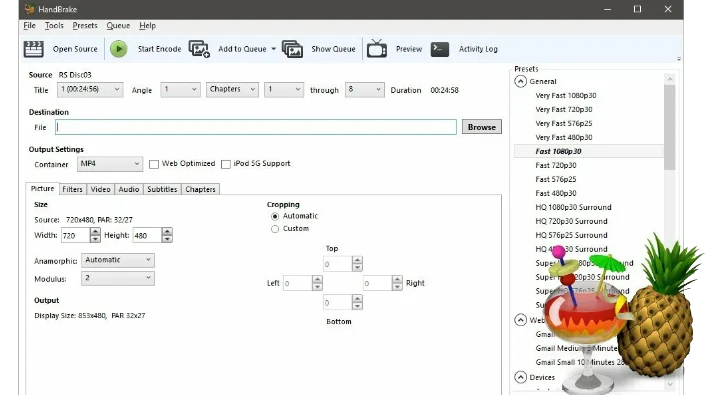The height and width of the screenshot is (395, 706).
Task: Start encoding with the green play icon
Action: tap(119, 49)
